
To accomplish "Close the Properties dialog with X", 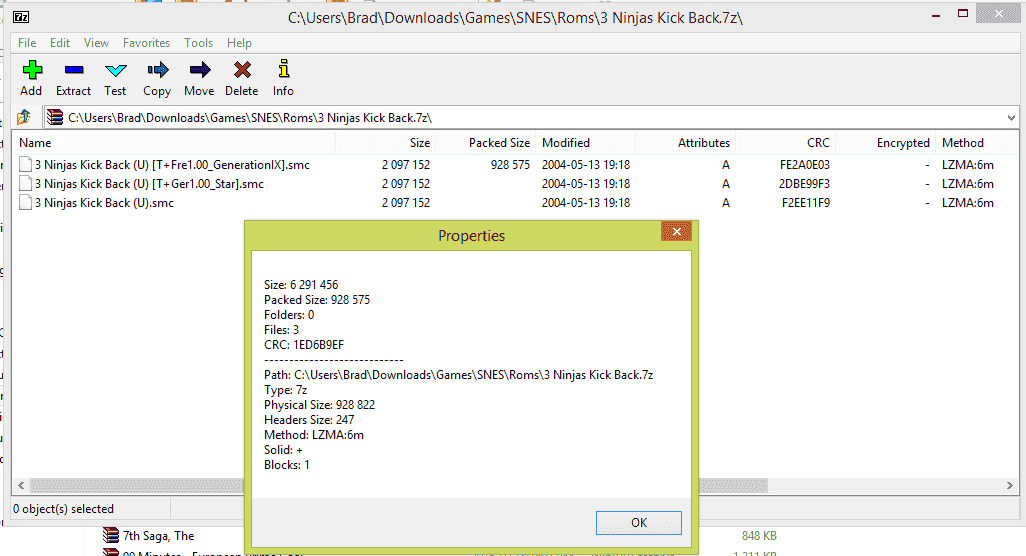I will coord(677,232).
